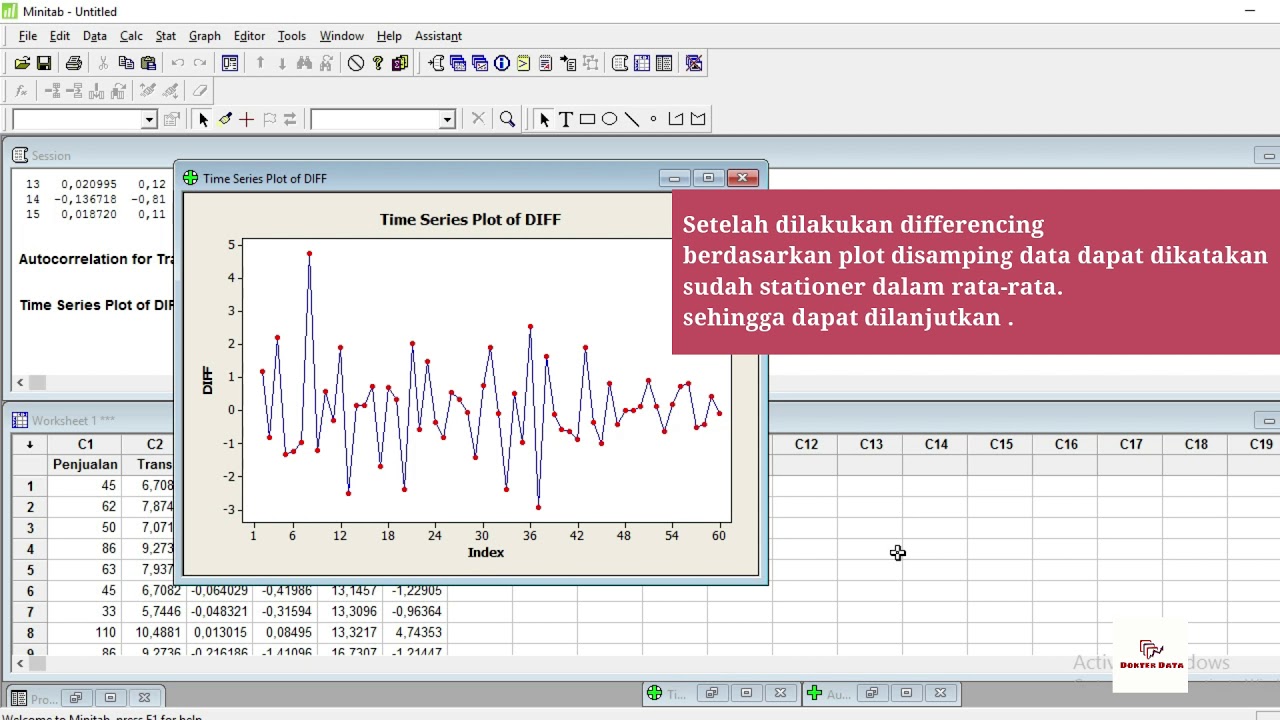Click the StatGuide icon beside the Help icon
1280x720 pixels.
400,63
